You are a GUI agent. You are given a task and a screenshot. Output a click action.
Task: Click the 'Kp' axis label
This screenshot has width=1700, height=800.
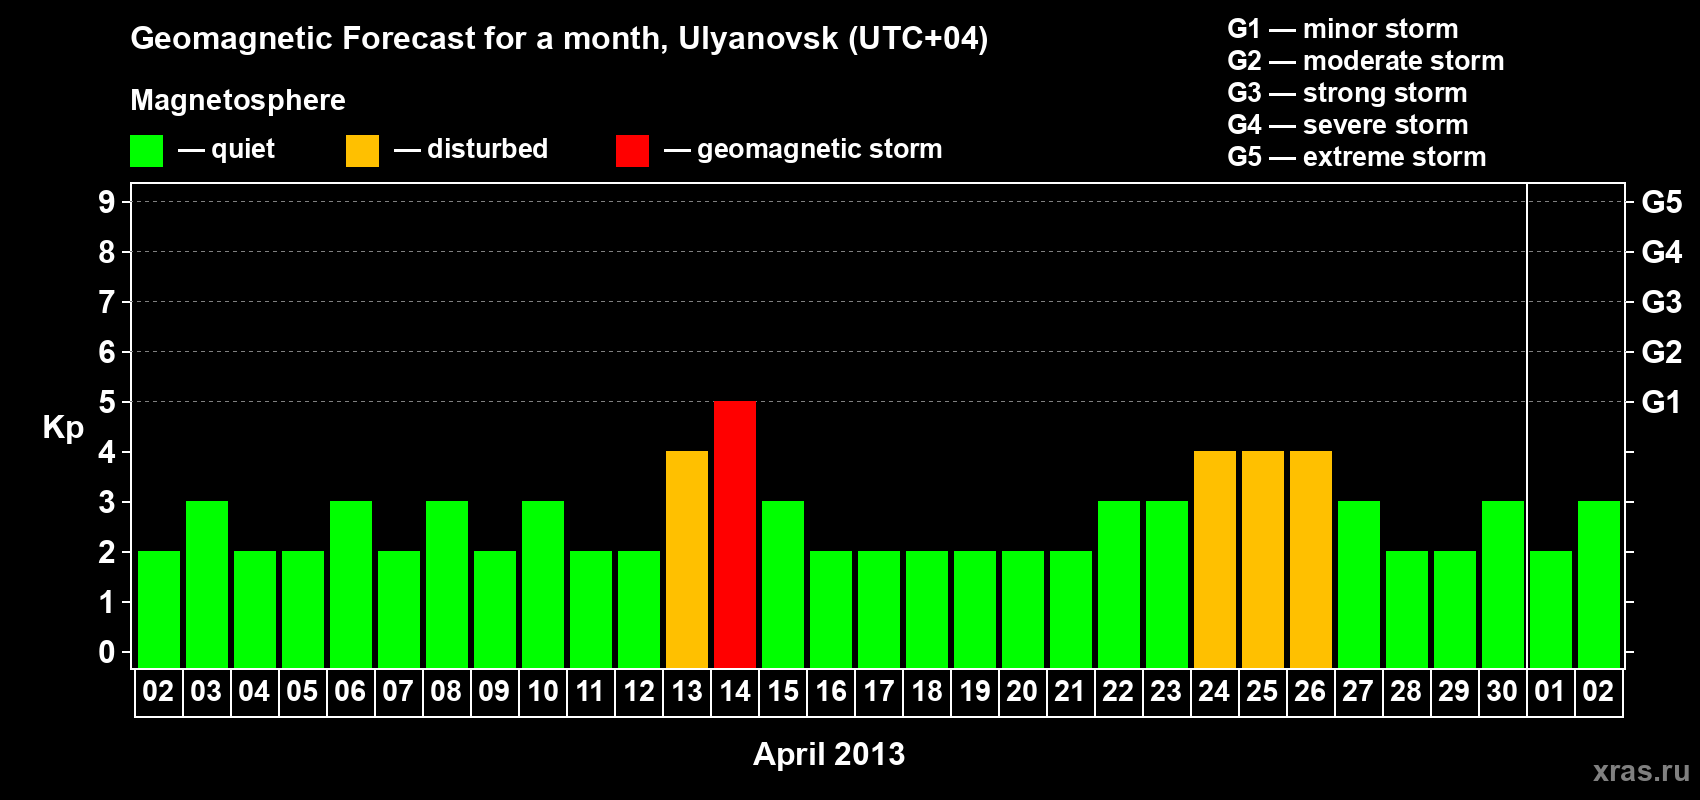[63, 428]
